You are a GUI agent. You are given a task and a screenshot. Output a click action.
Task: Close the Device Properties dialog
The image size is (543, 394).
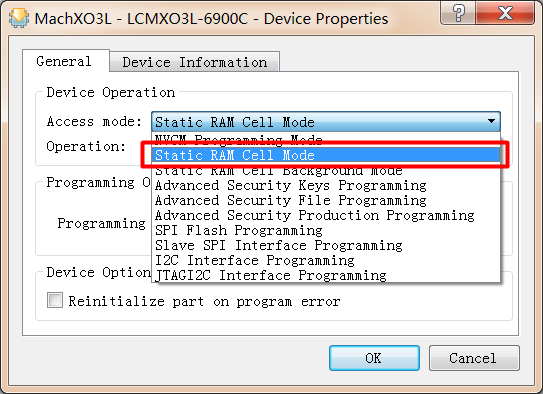[x=505, y=12]
